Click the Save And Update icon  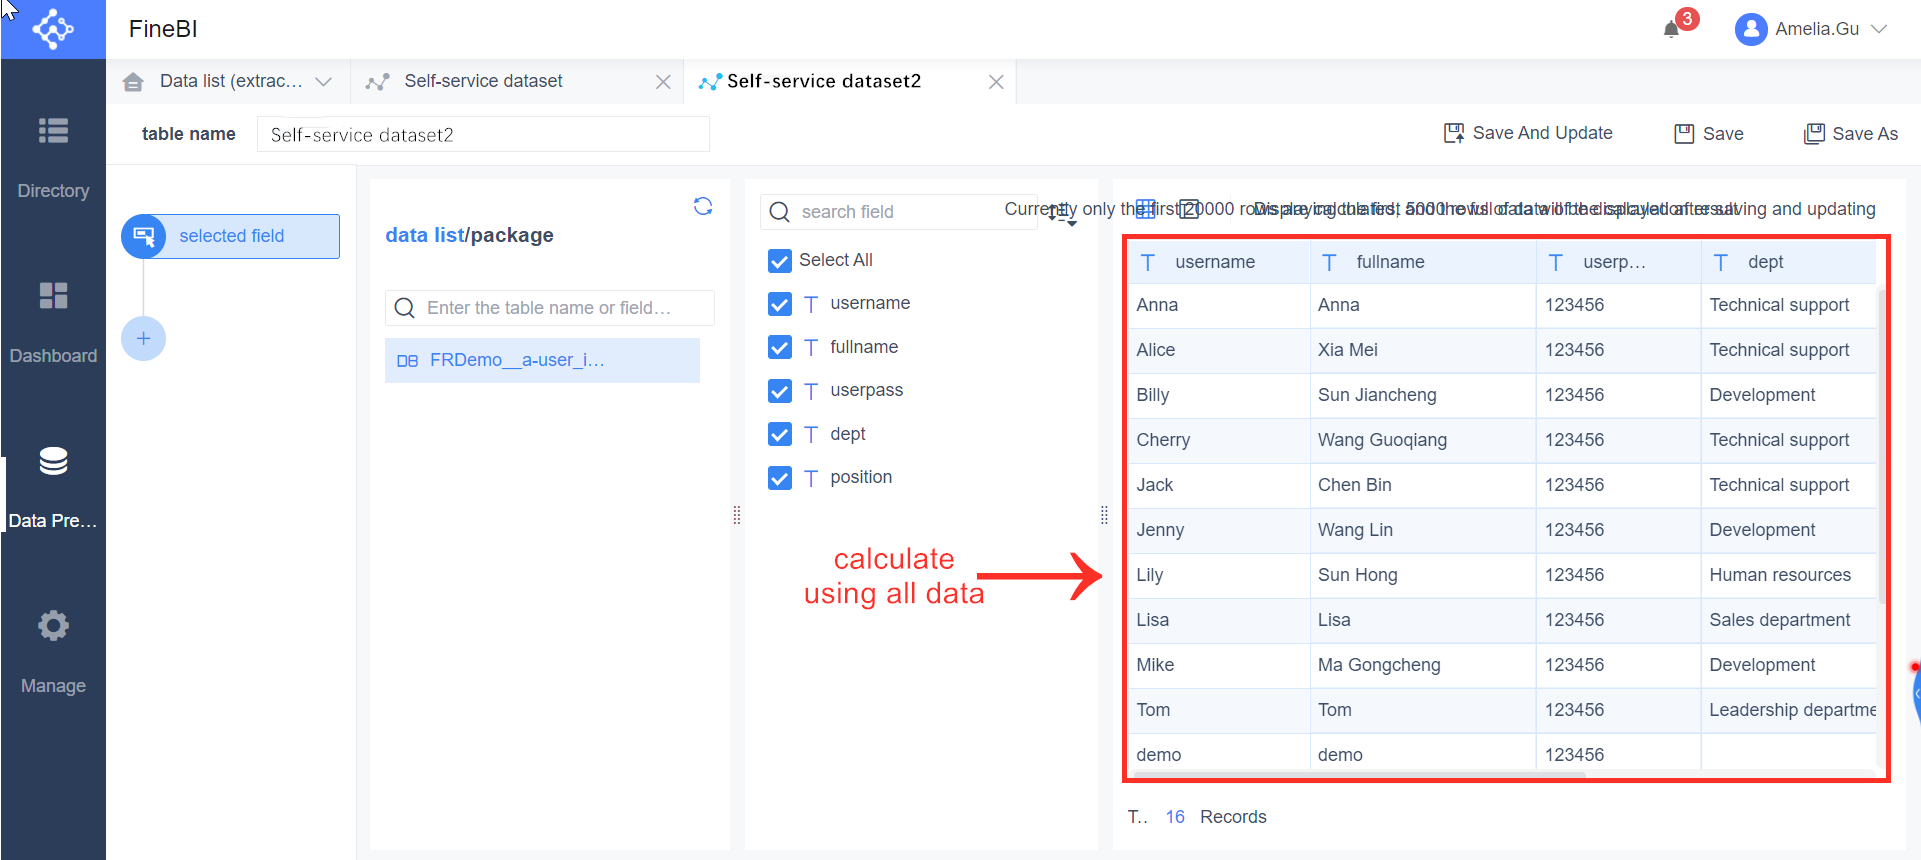pos(1454,133)
